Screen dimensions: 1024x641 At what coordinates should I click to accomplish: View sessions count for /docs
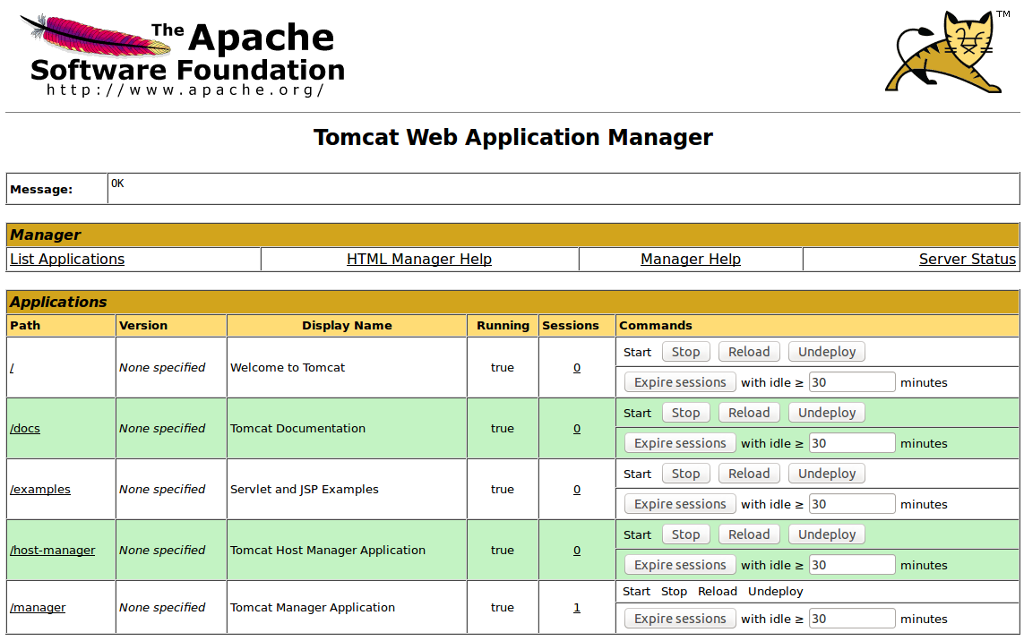577,429
